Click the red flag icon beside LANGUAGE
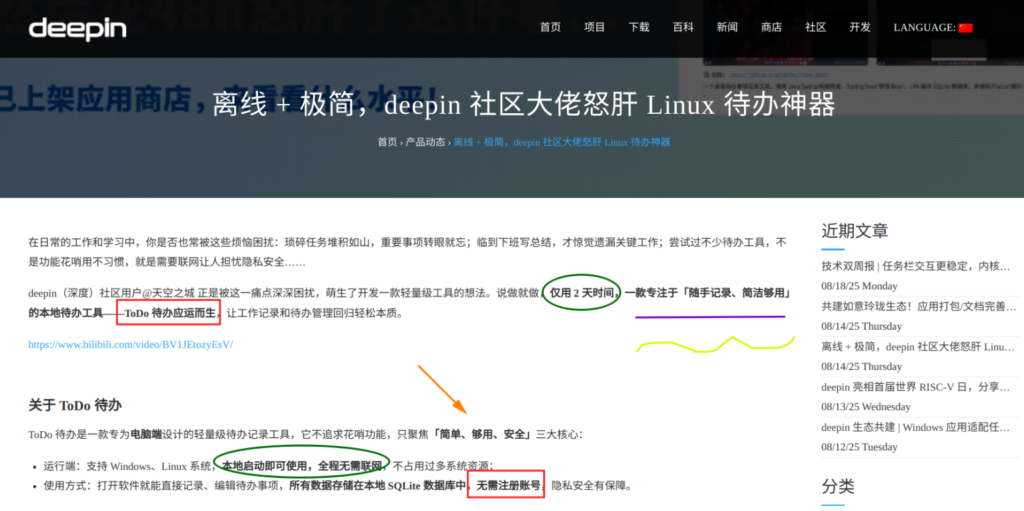1024x511 pixels. (x=965, y=28)
